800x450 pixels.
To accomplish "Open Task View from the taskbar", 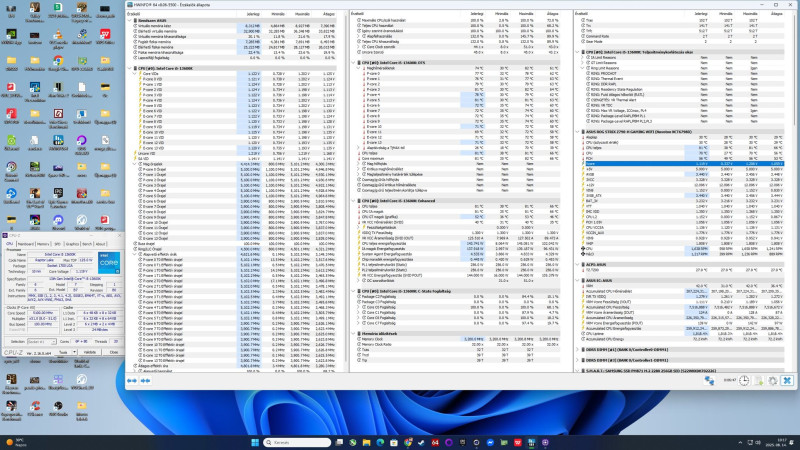I will point(339,442).
